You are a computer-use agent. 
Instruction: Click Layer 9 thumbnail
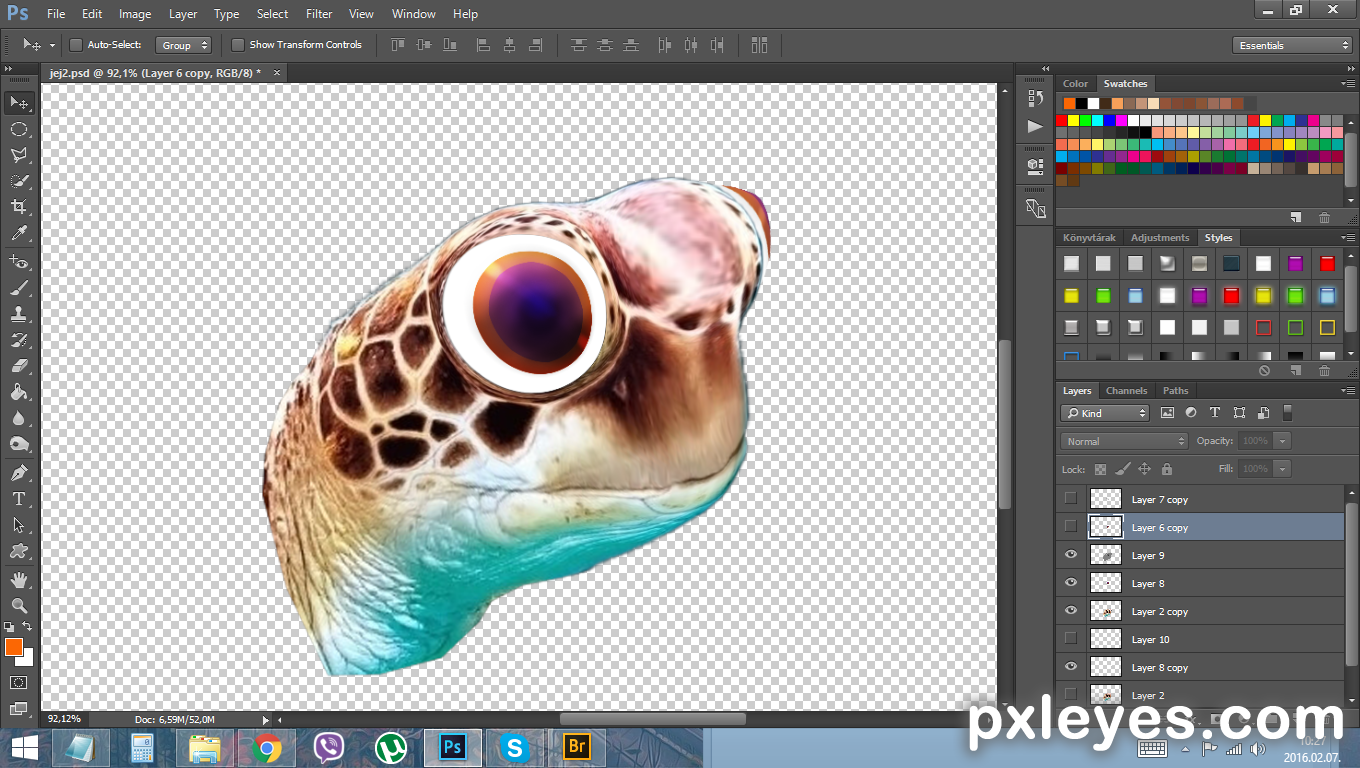coord(1105,555)
